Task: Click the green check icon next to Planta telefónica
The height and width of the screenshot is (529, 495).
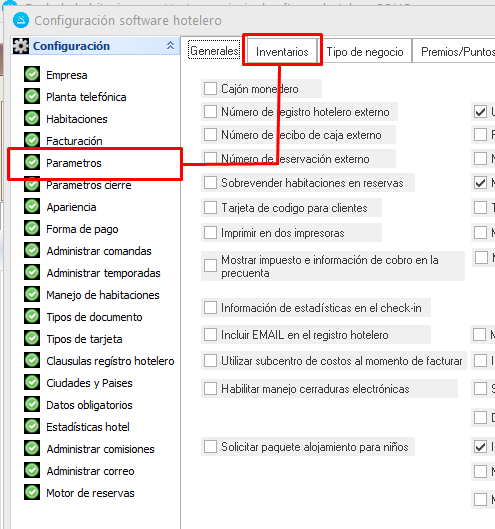Action: [32, 96]
